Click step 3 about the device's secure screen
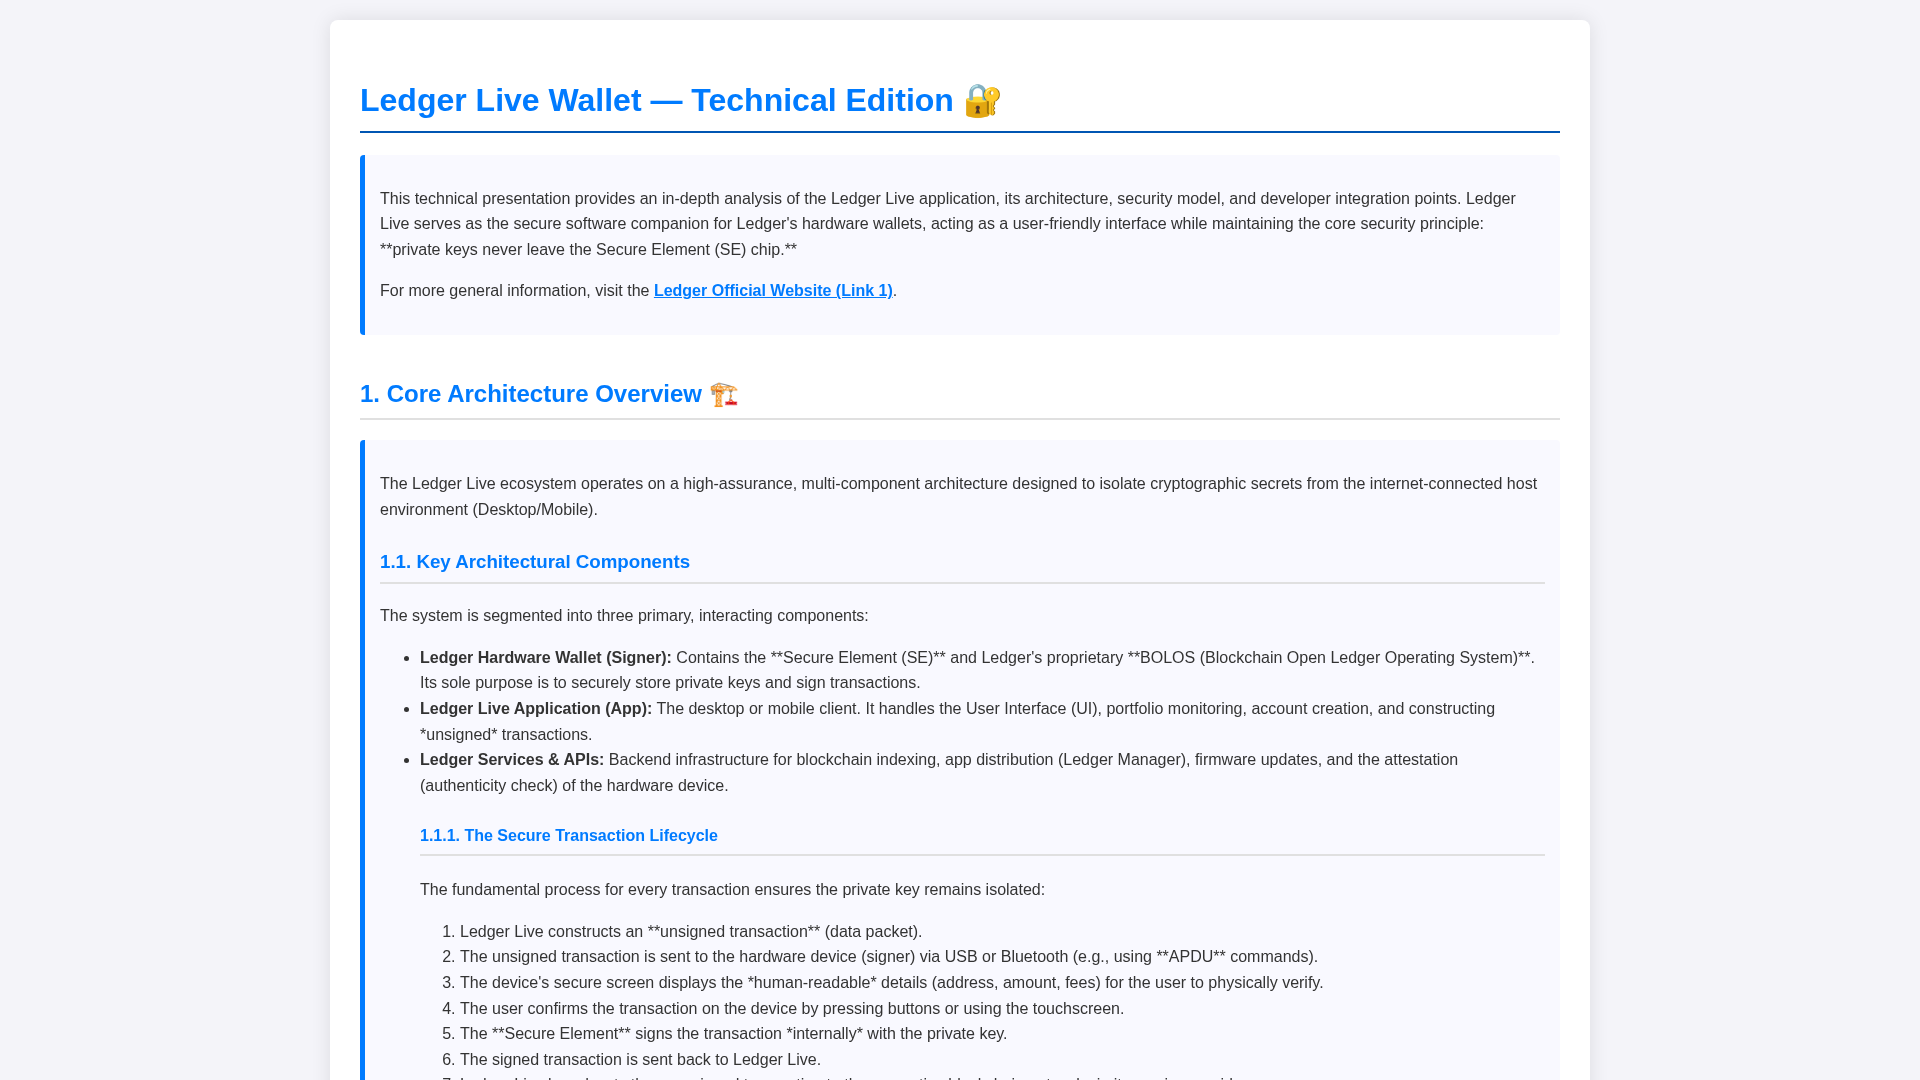This screenshot has width=1920, height=1080. (891, 983)
